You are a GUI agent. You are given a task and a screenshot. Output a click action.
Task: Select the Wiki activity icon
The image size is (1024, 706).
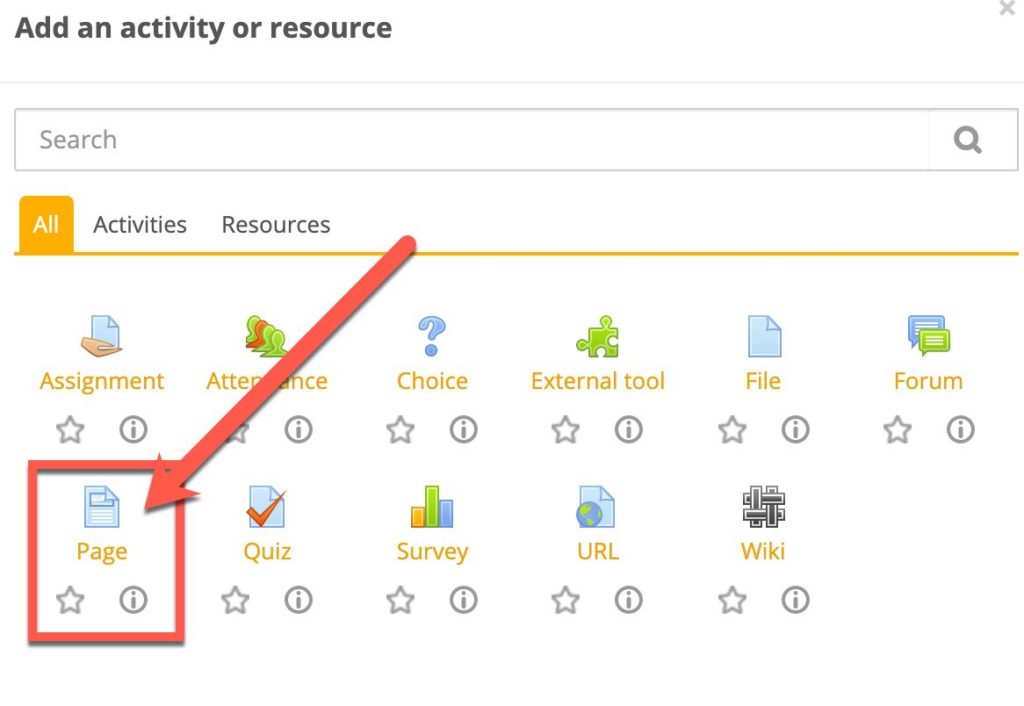[x=763, y=507]
